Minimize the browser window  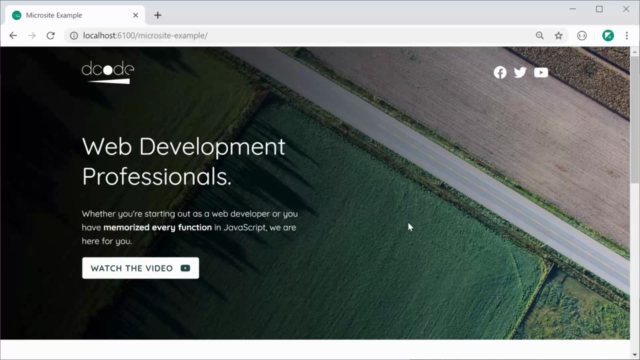click(573, 9)
